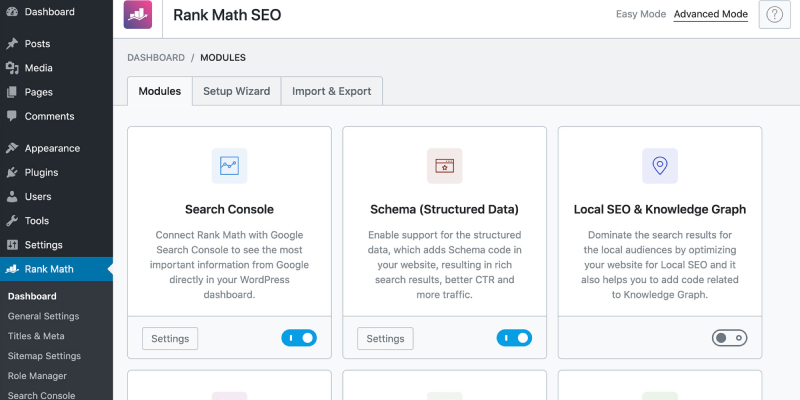Disable the Search Console module toggle
This screenshot has height=400, width=800.
(299, 338)
